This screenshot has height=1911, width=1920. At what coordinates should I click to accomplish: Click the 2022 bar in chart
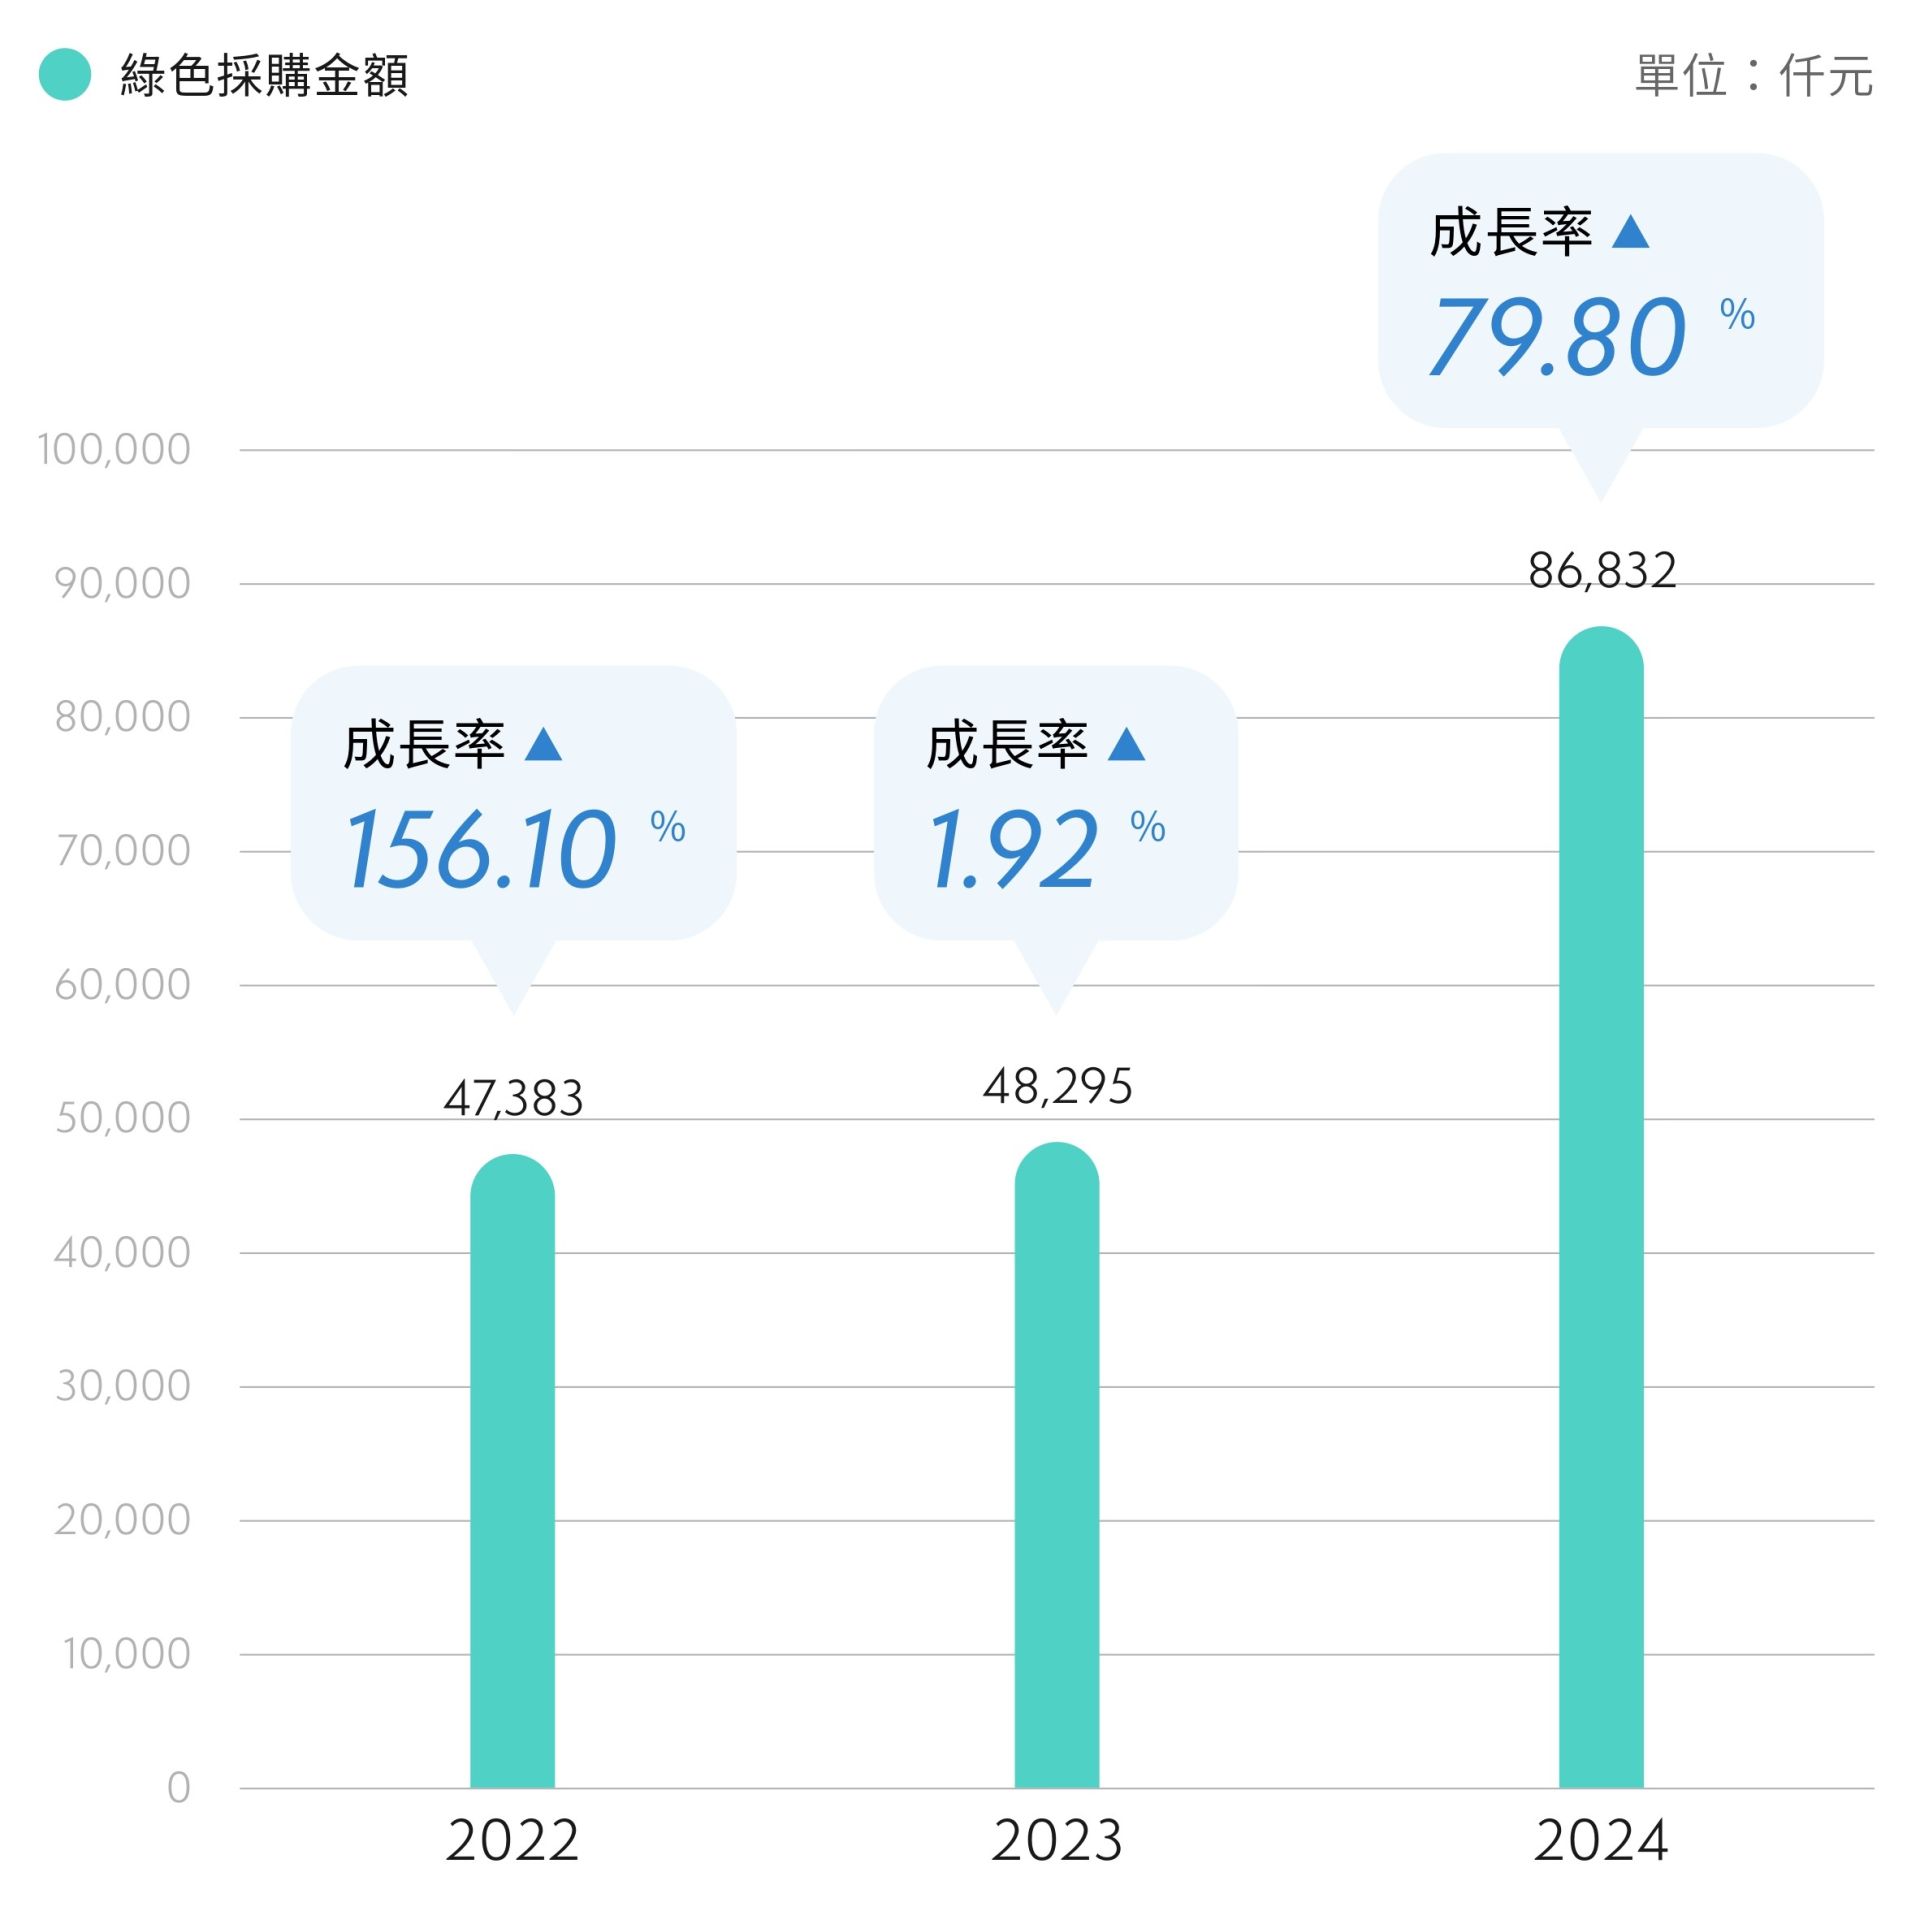click(512, 1470)
